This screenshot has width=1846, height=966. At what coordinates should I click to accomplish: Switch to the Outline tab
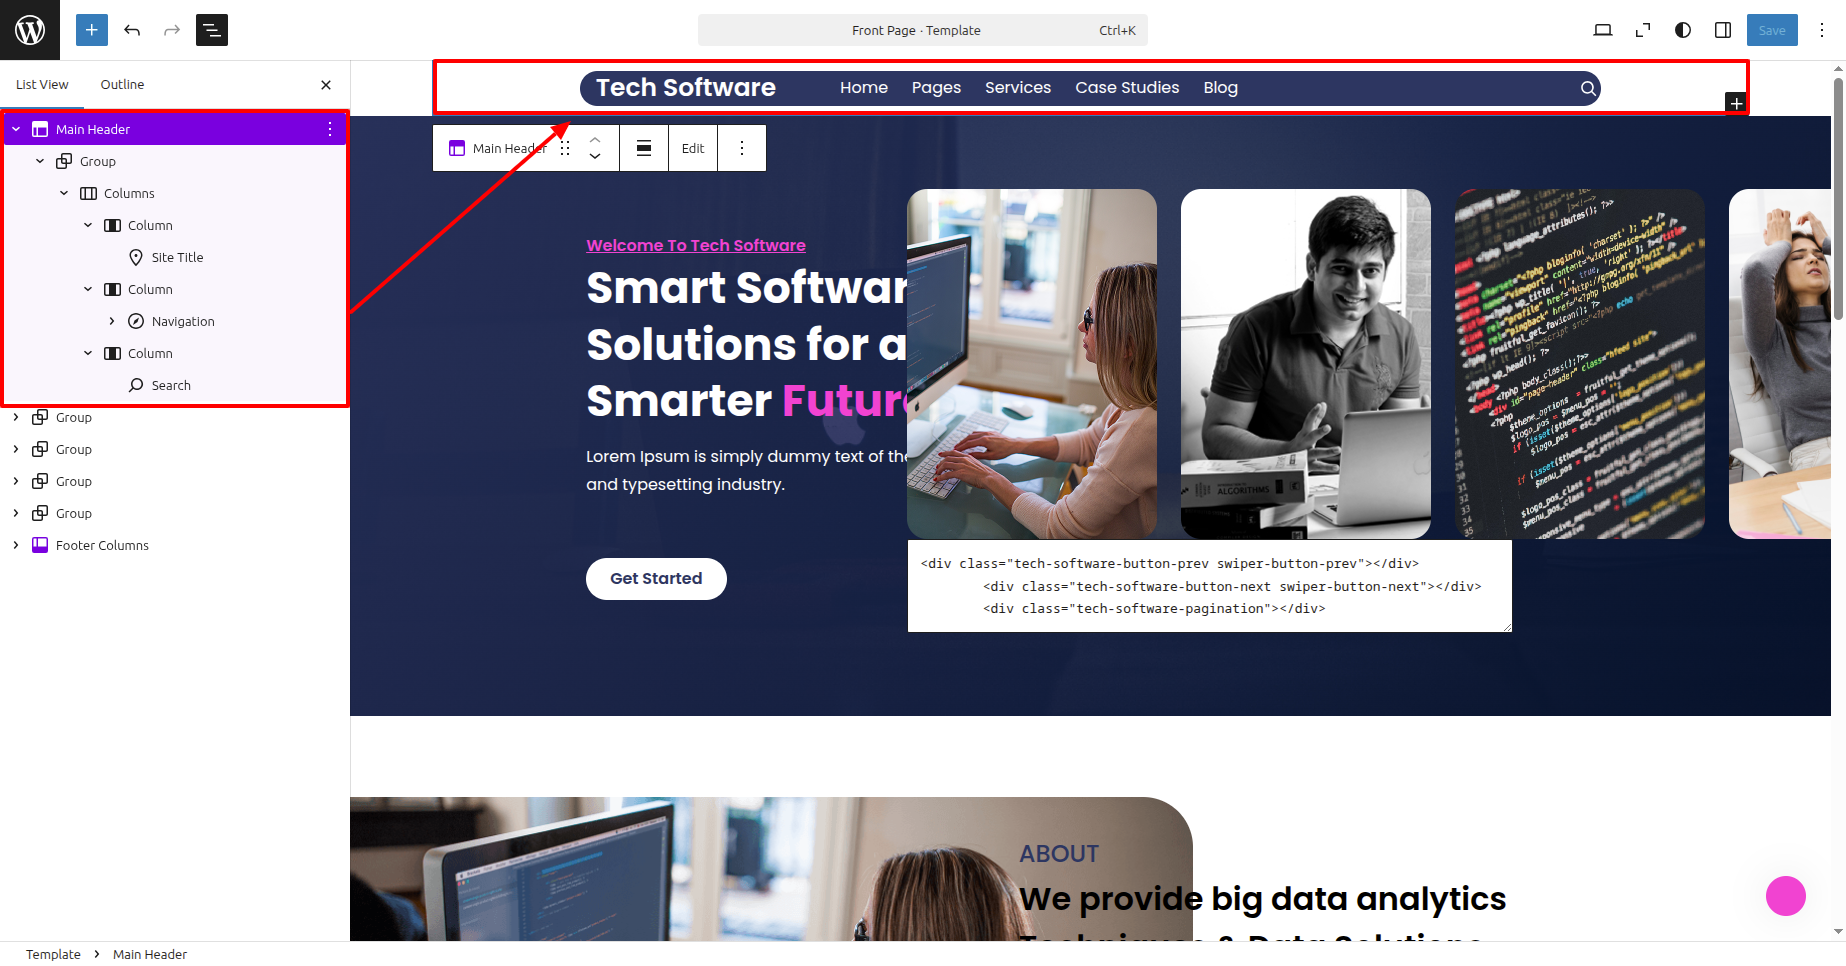(x=122, y=85)
